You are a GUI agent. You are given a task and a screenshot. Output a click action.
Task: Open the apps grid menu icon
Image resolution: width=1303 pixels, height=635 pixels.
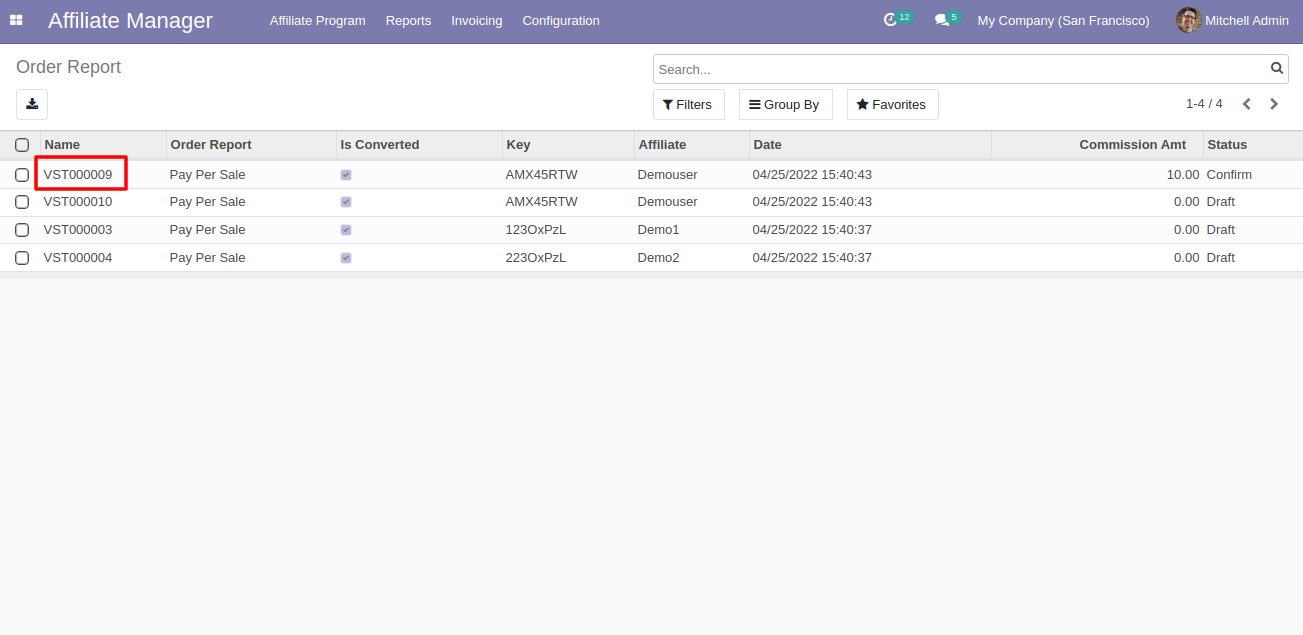tap(16, 20)
